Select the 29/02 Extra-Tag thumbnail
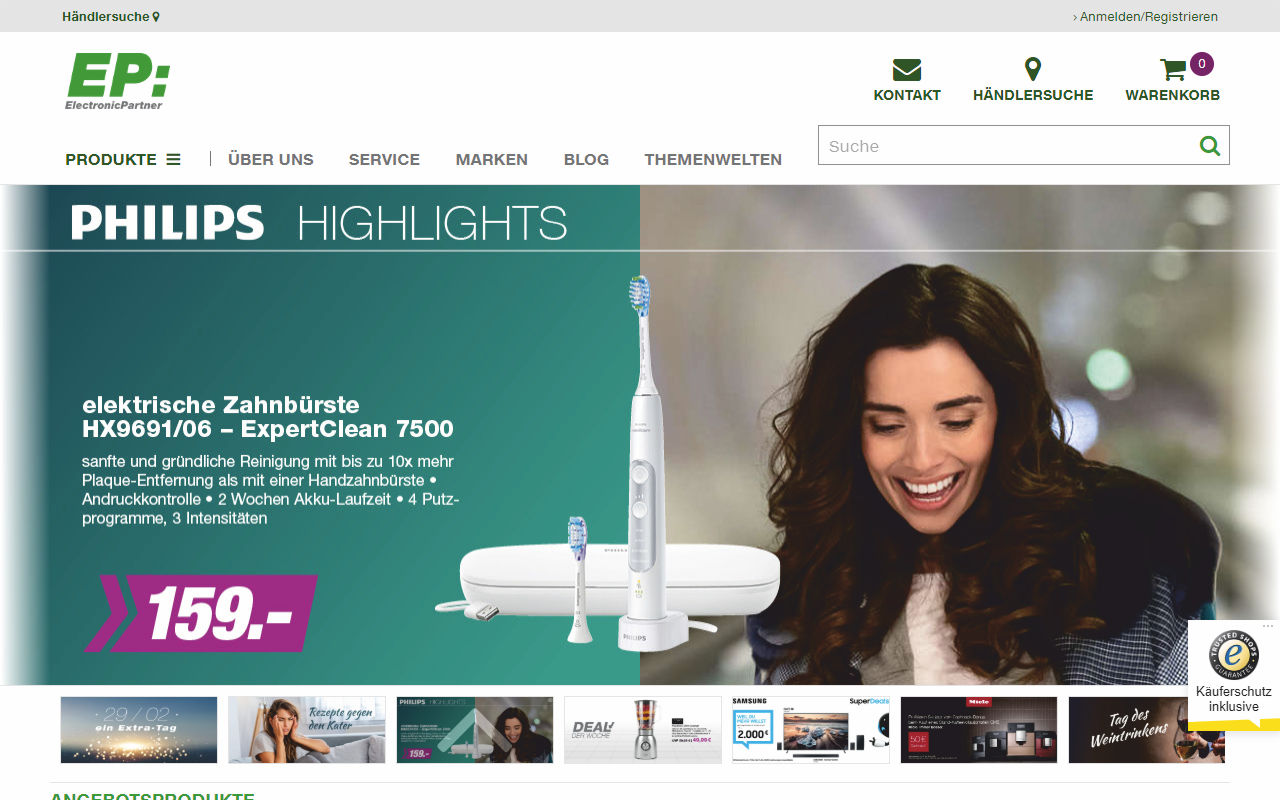This screenshot has height=800, width=1280. [x=139, y=730]
